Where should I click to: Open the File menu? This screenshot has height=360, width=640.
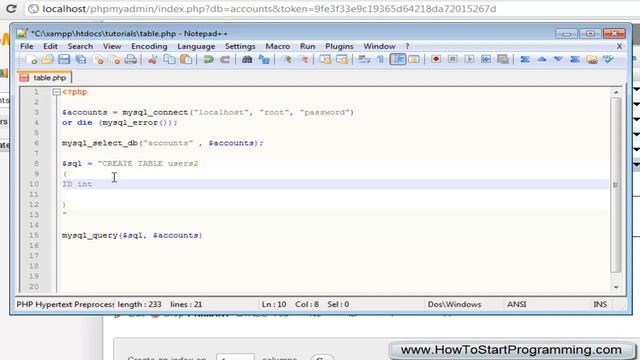pos(27,46)
